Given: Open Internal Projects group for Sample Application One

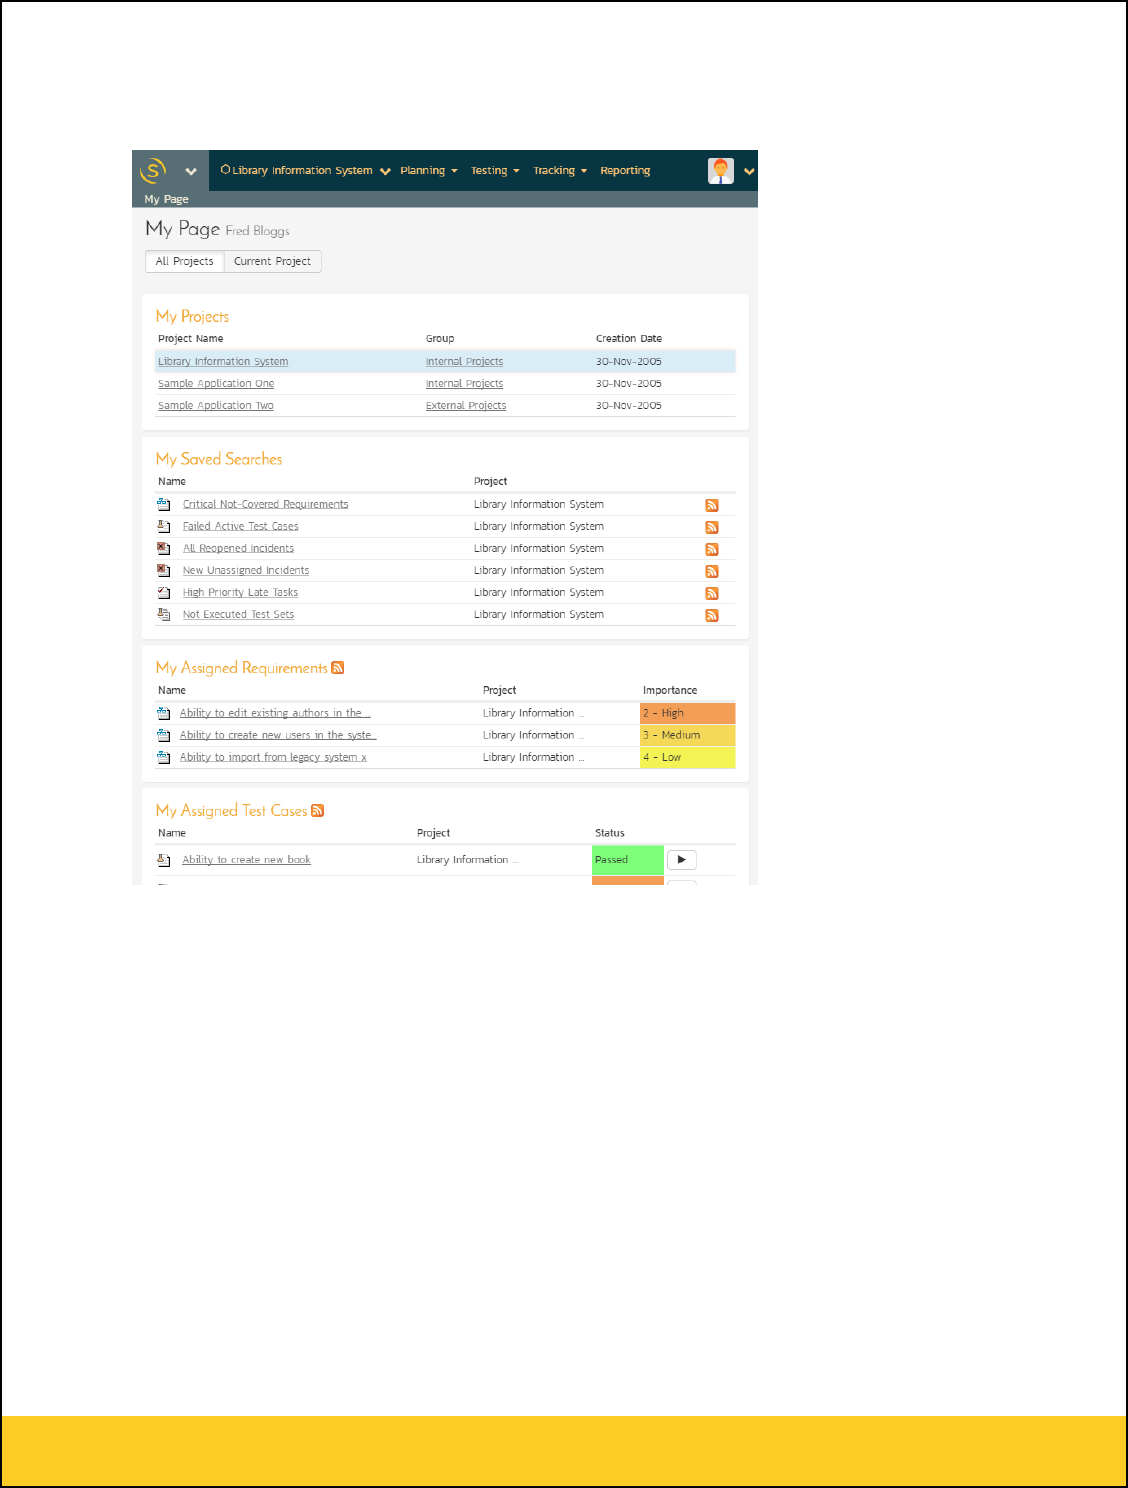Looking at the screenshot, I should tap(464, 384).
